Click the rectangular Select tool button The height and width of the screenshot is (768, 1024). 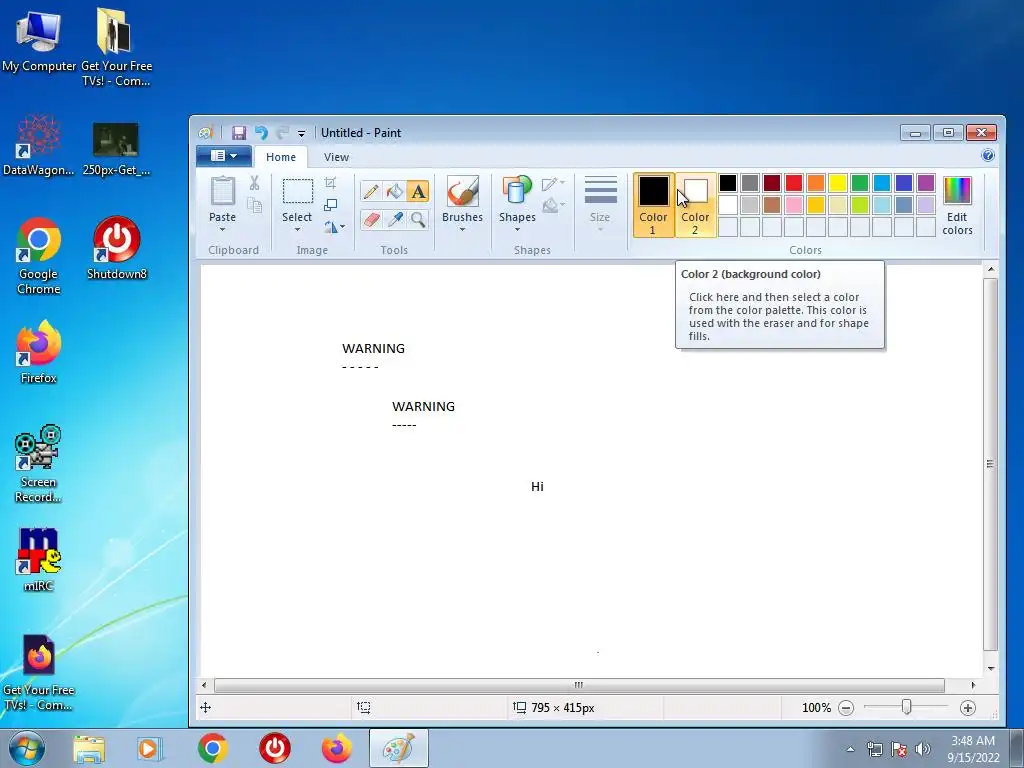[x=297, y=192]
